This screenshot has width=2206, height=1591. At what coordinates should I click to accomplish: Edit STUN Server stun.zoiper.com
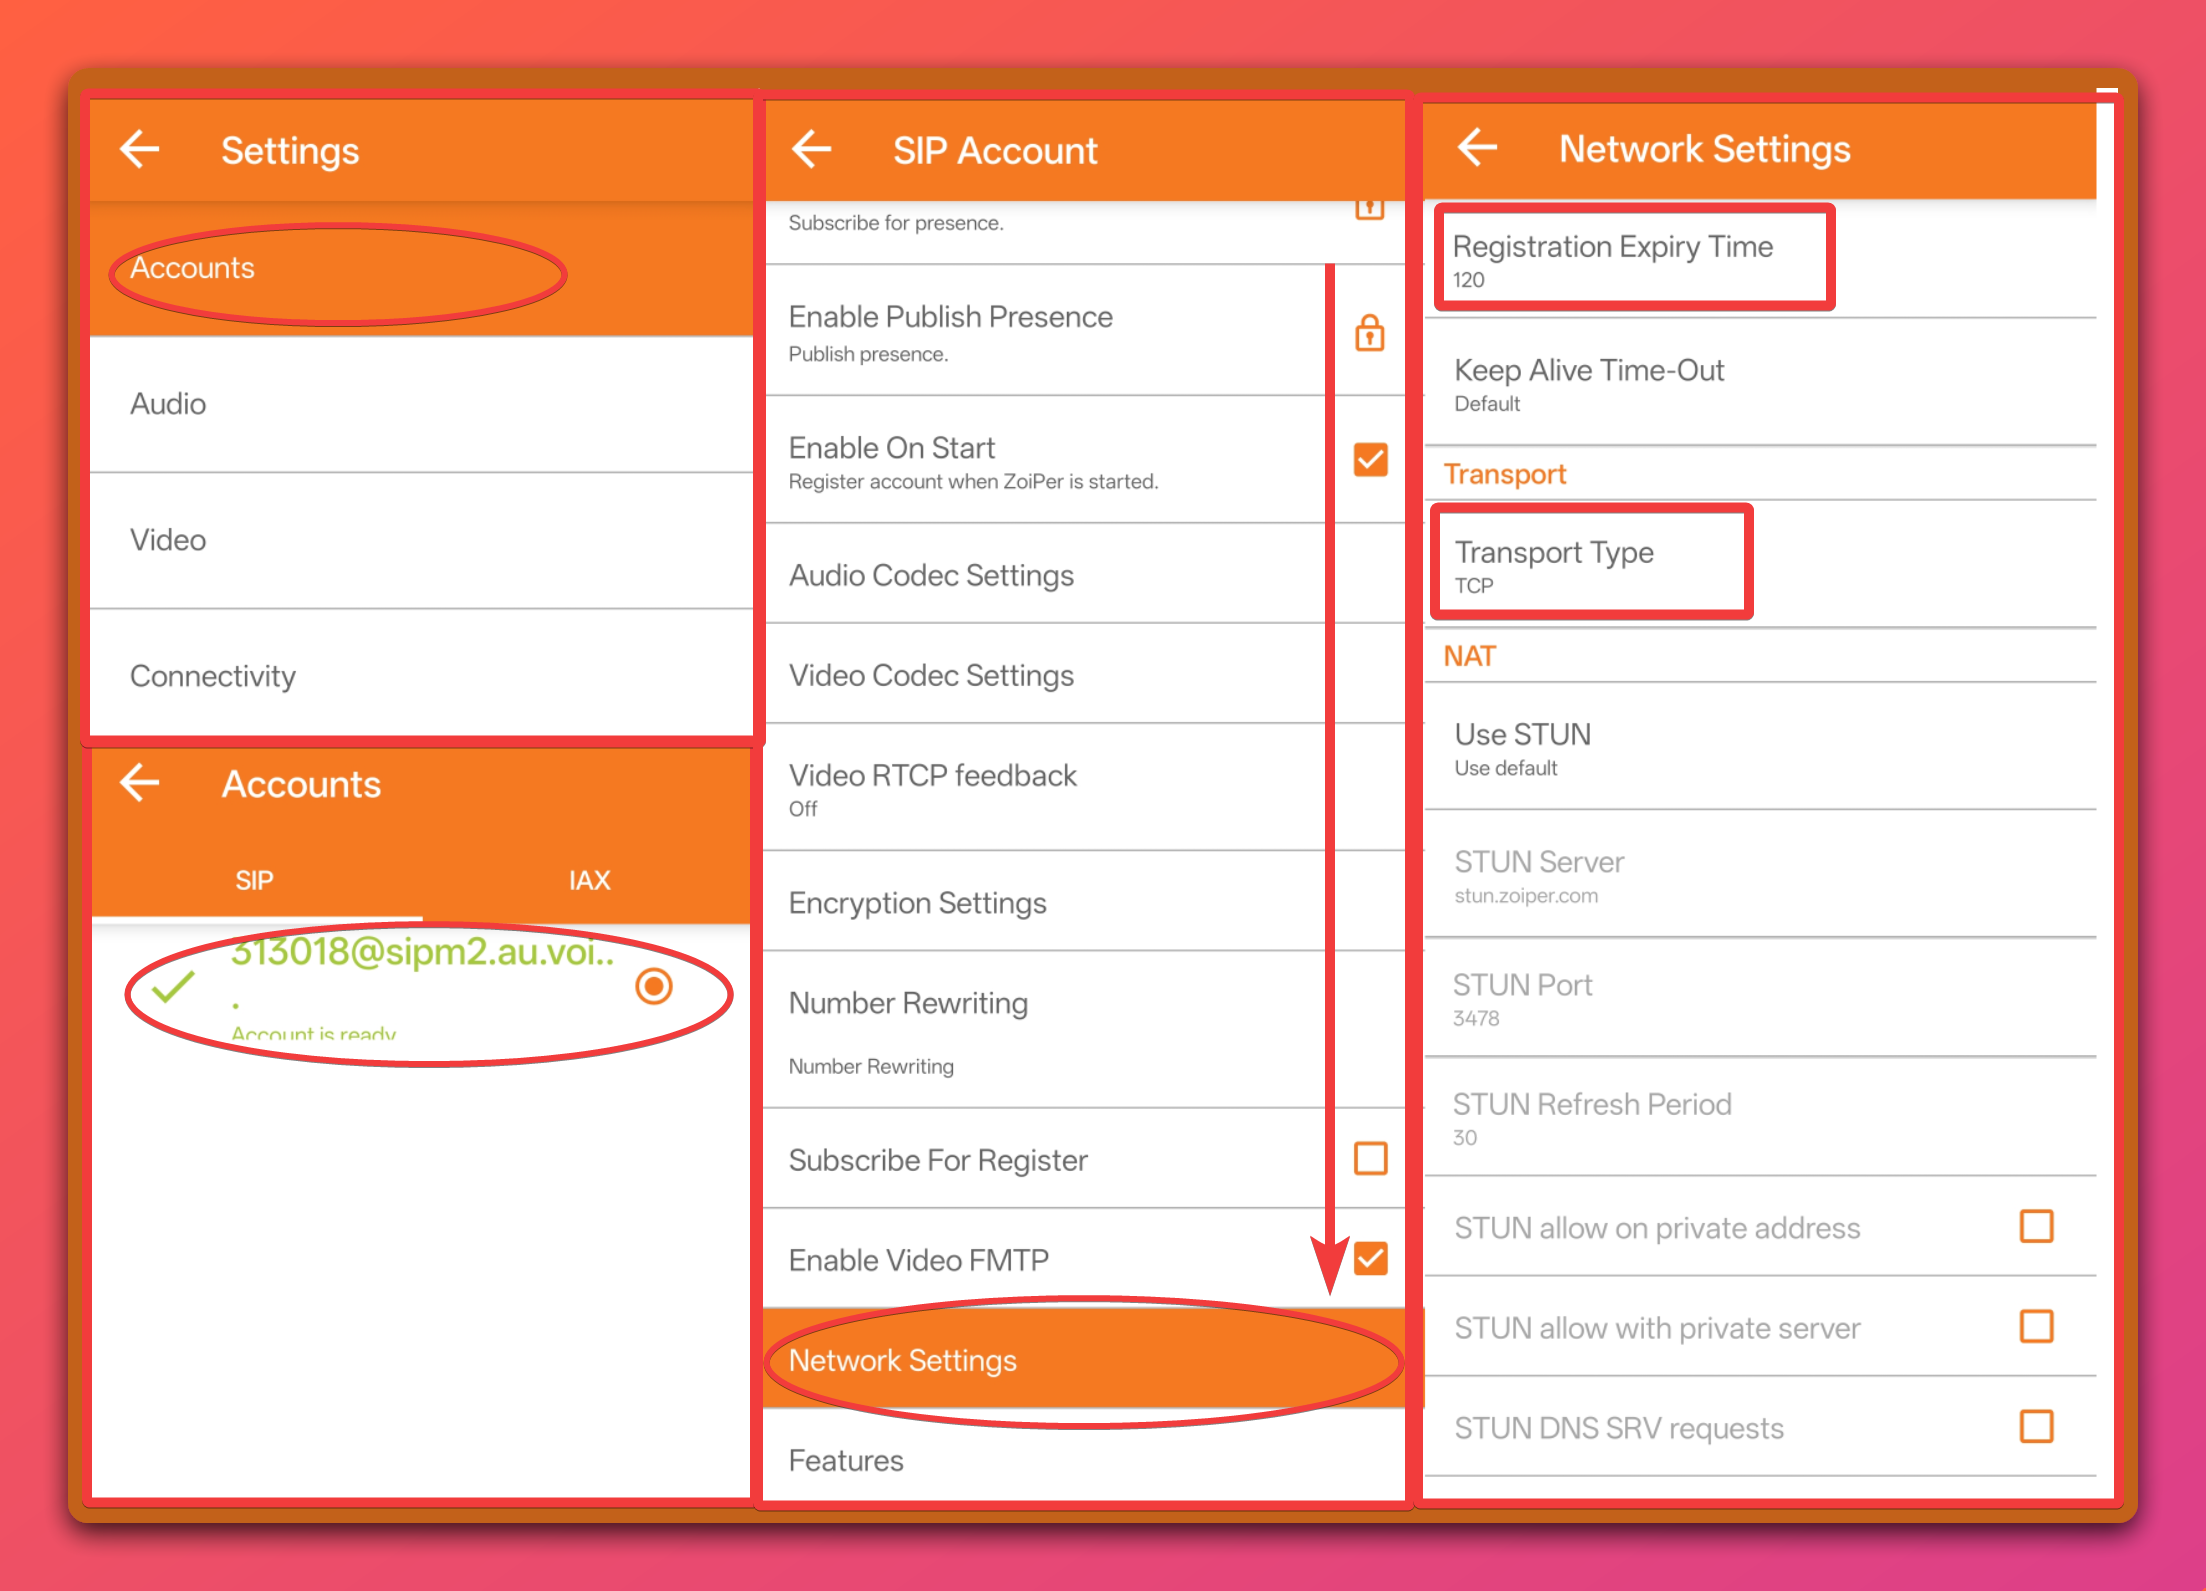coord(1760,875)
